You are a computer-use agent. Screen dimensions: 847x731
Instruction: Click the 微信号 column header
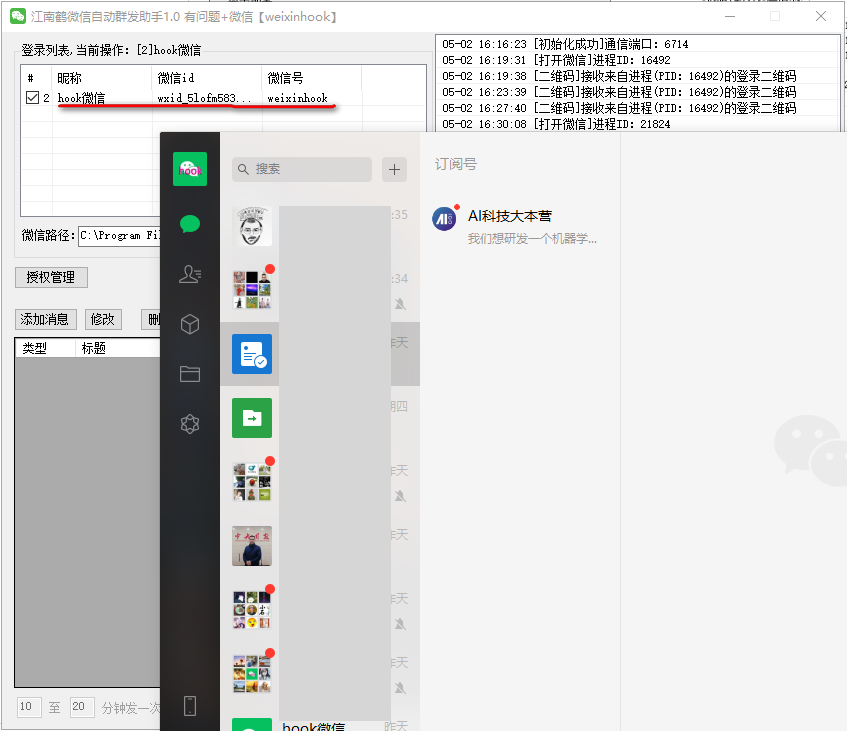tap(312, 78)
